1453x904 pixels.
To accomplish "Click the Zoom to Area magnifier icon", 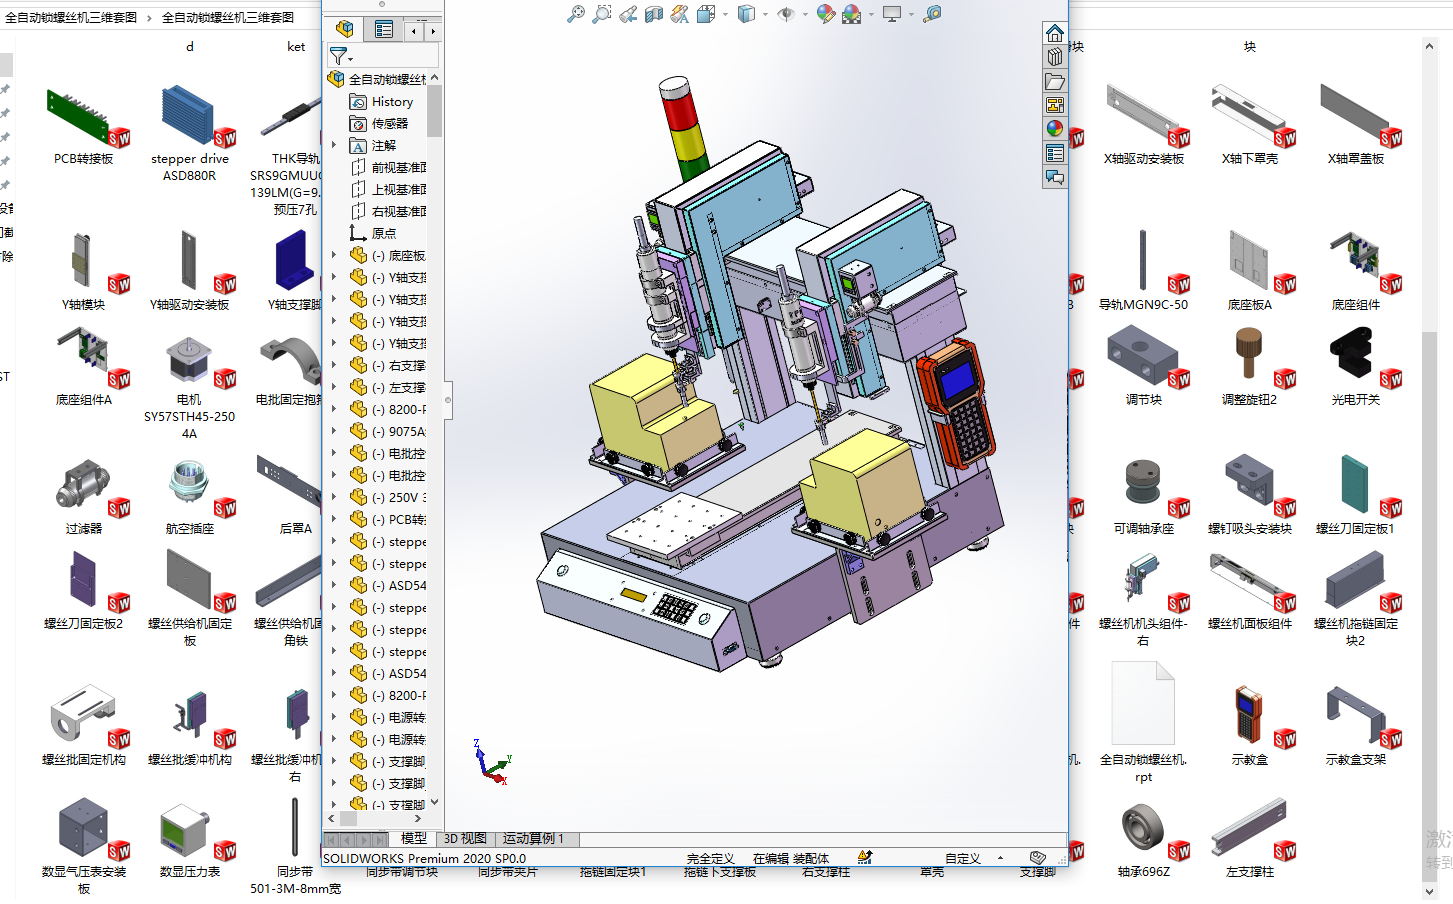I will 602,14.
